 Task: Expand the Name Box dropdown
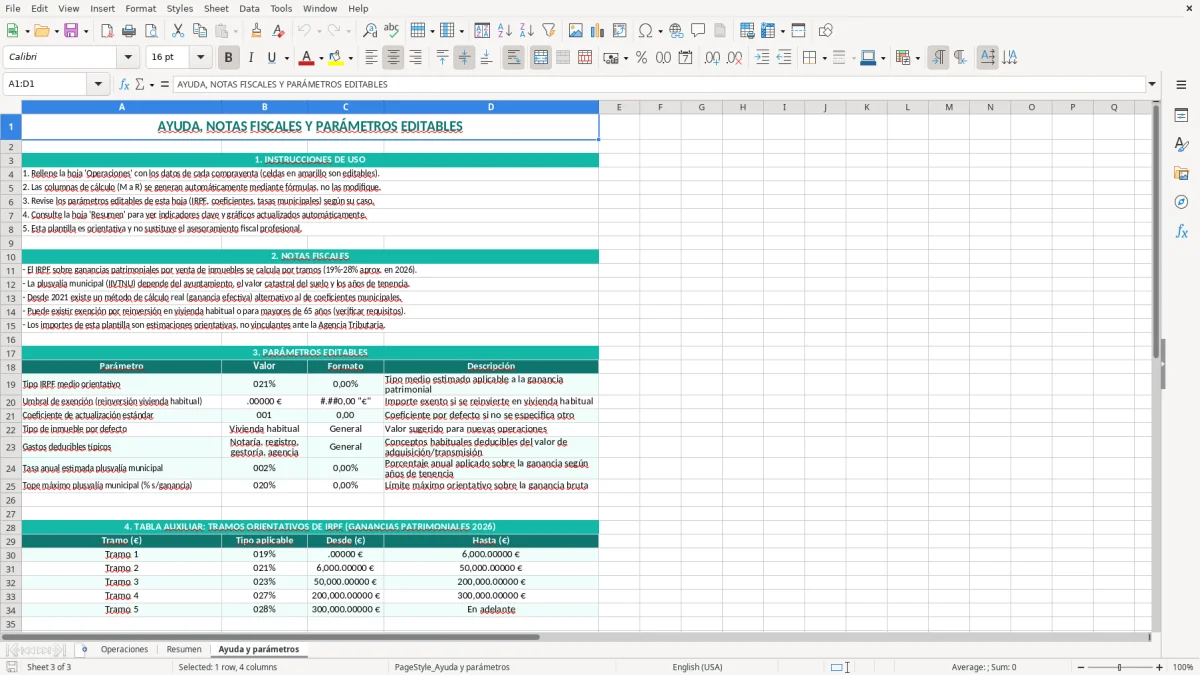98,84
